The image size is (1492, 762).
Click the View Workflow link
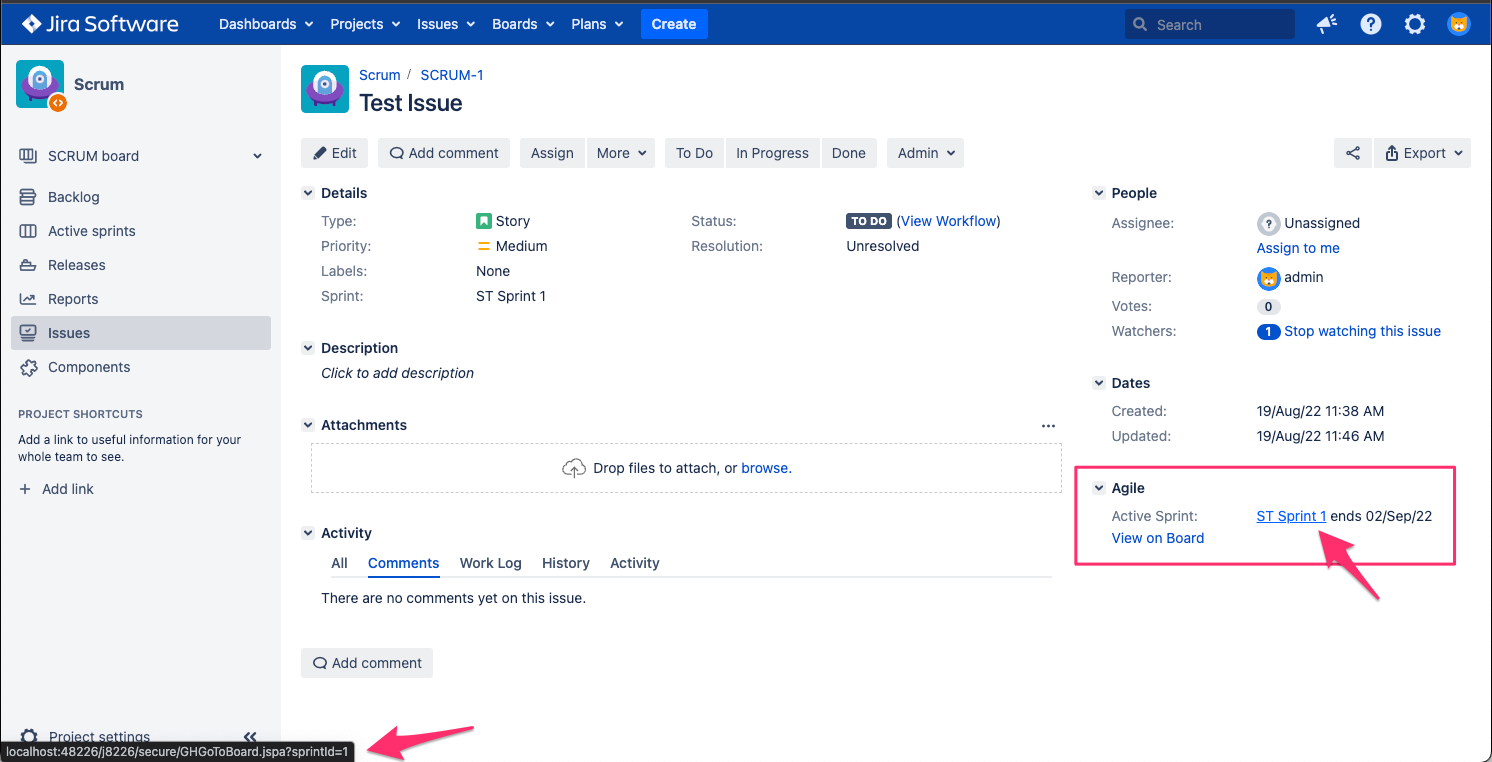tap(948, 221)
